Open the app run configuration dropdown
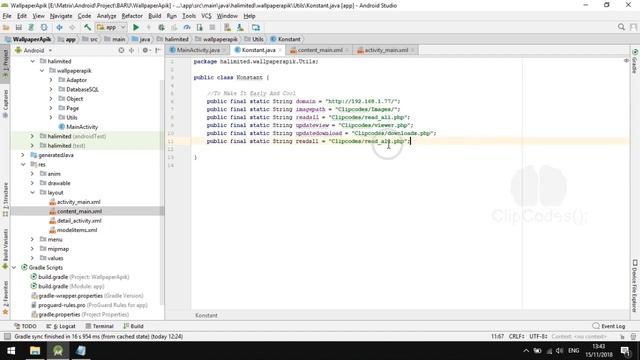Viewport: 640px width, 360px height. [111, 27]
